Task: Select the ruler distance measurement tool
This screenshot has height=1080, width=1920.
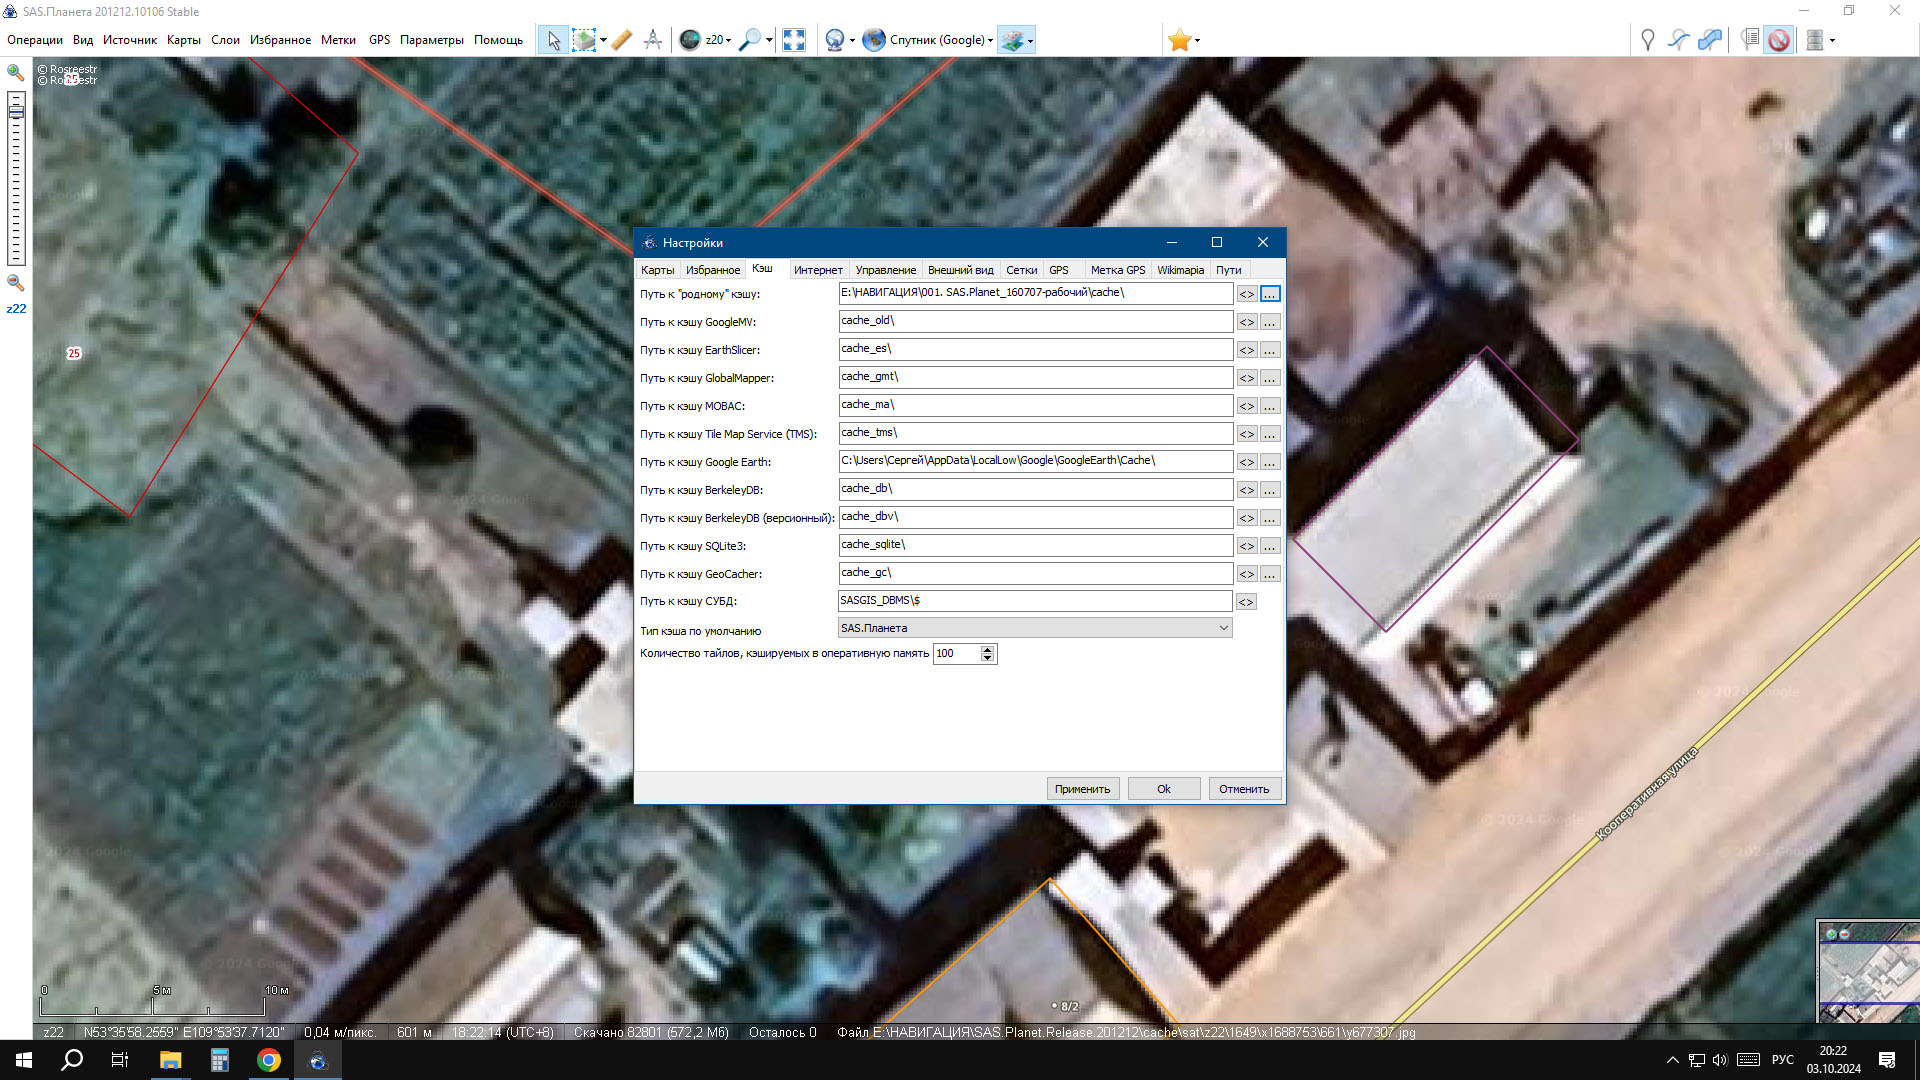Action: pos(621,40)
